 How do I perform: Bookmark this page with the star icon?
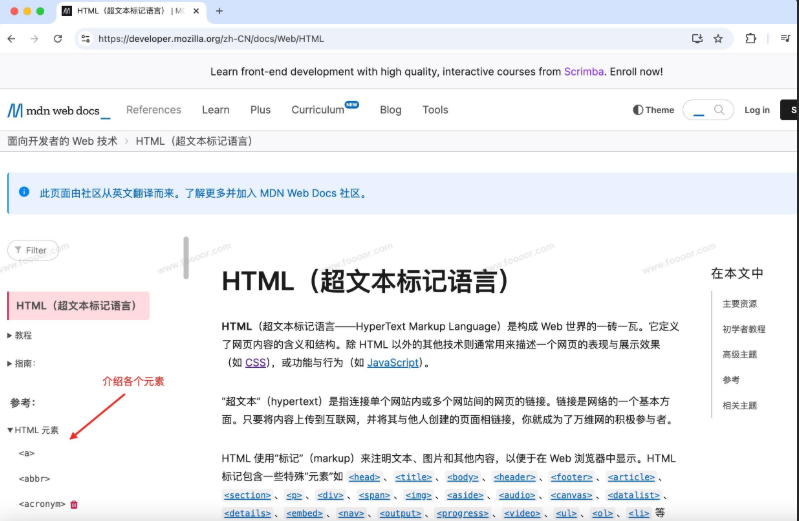[x=718, y=38]
